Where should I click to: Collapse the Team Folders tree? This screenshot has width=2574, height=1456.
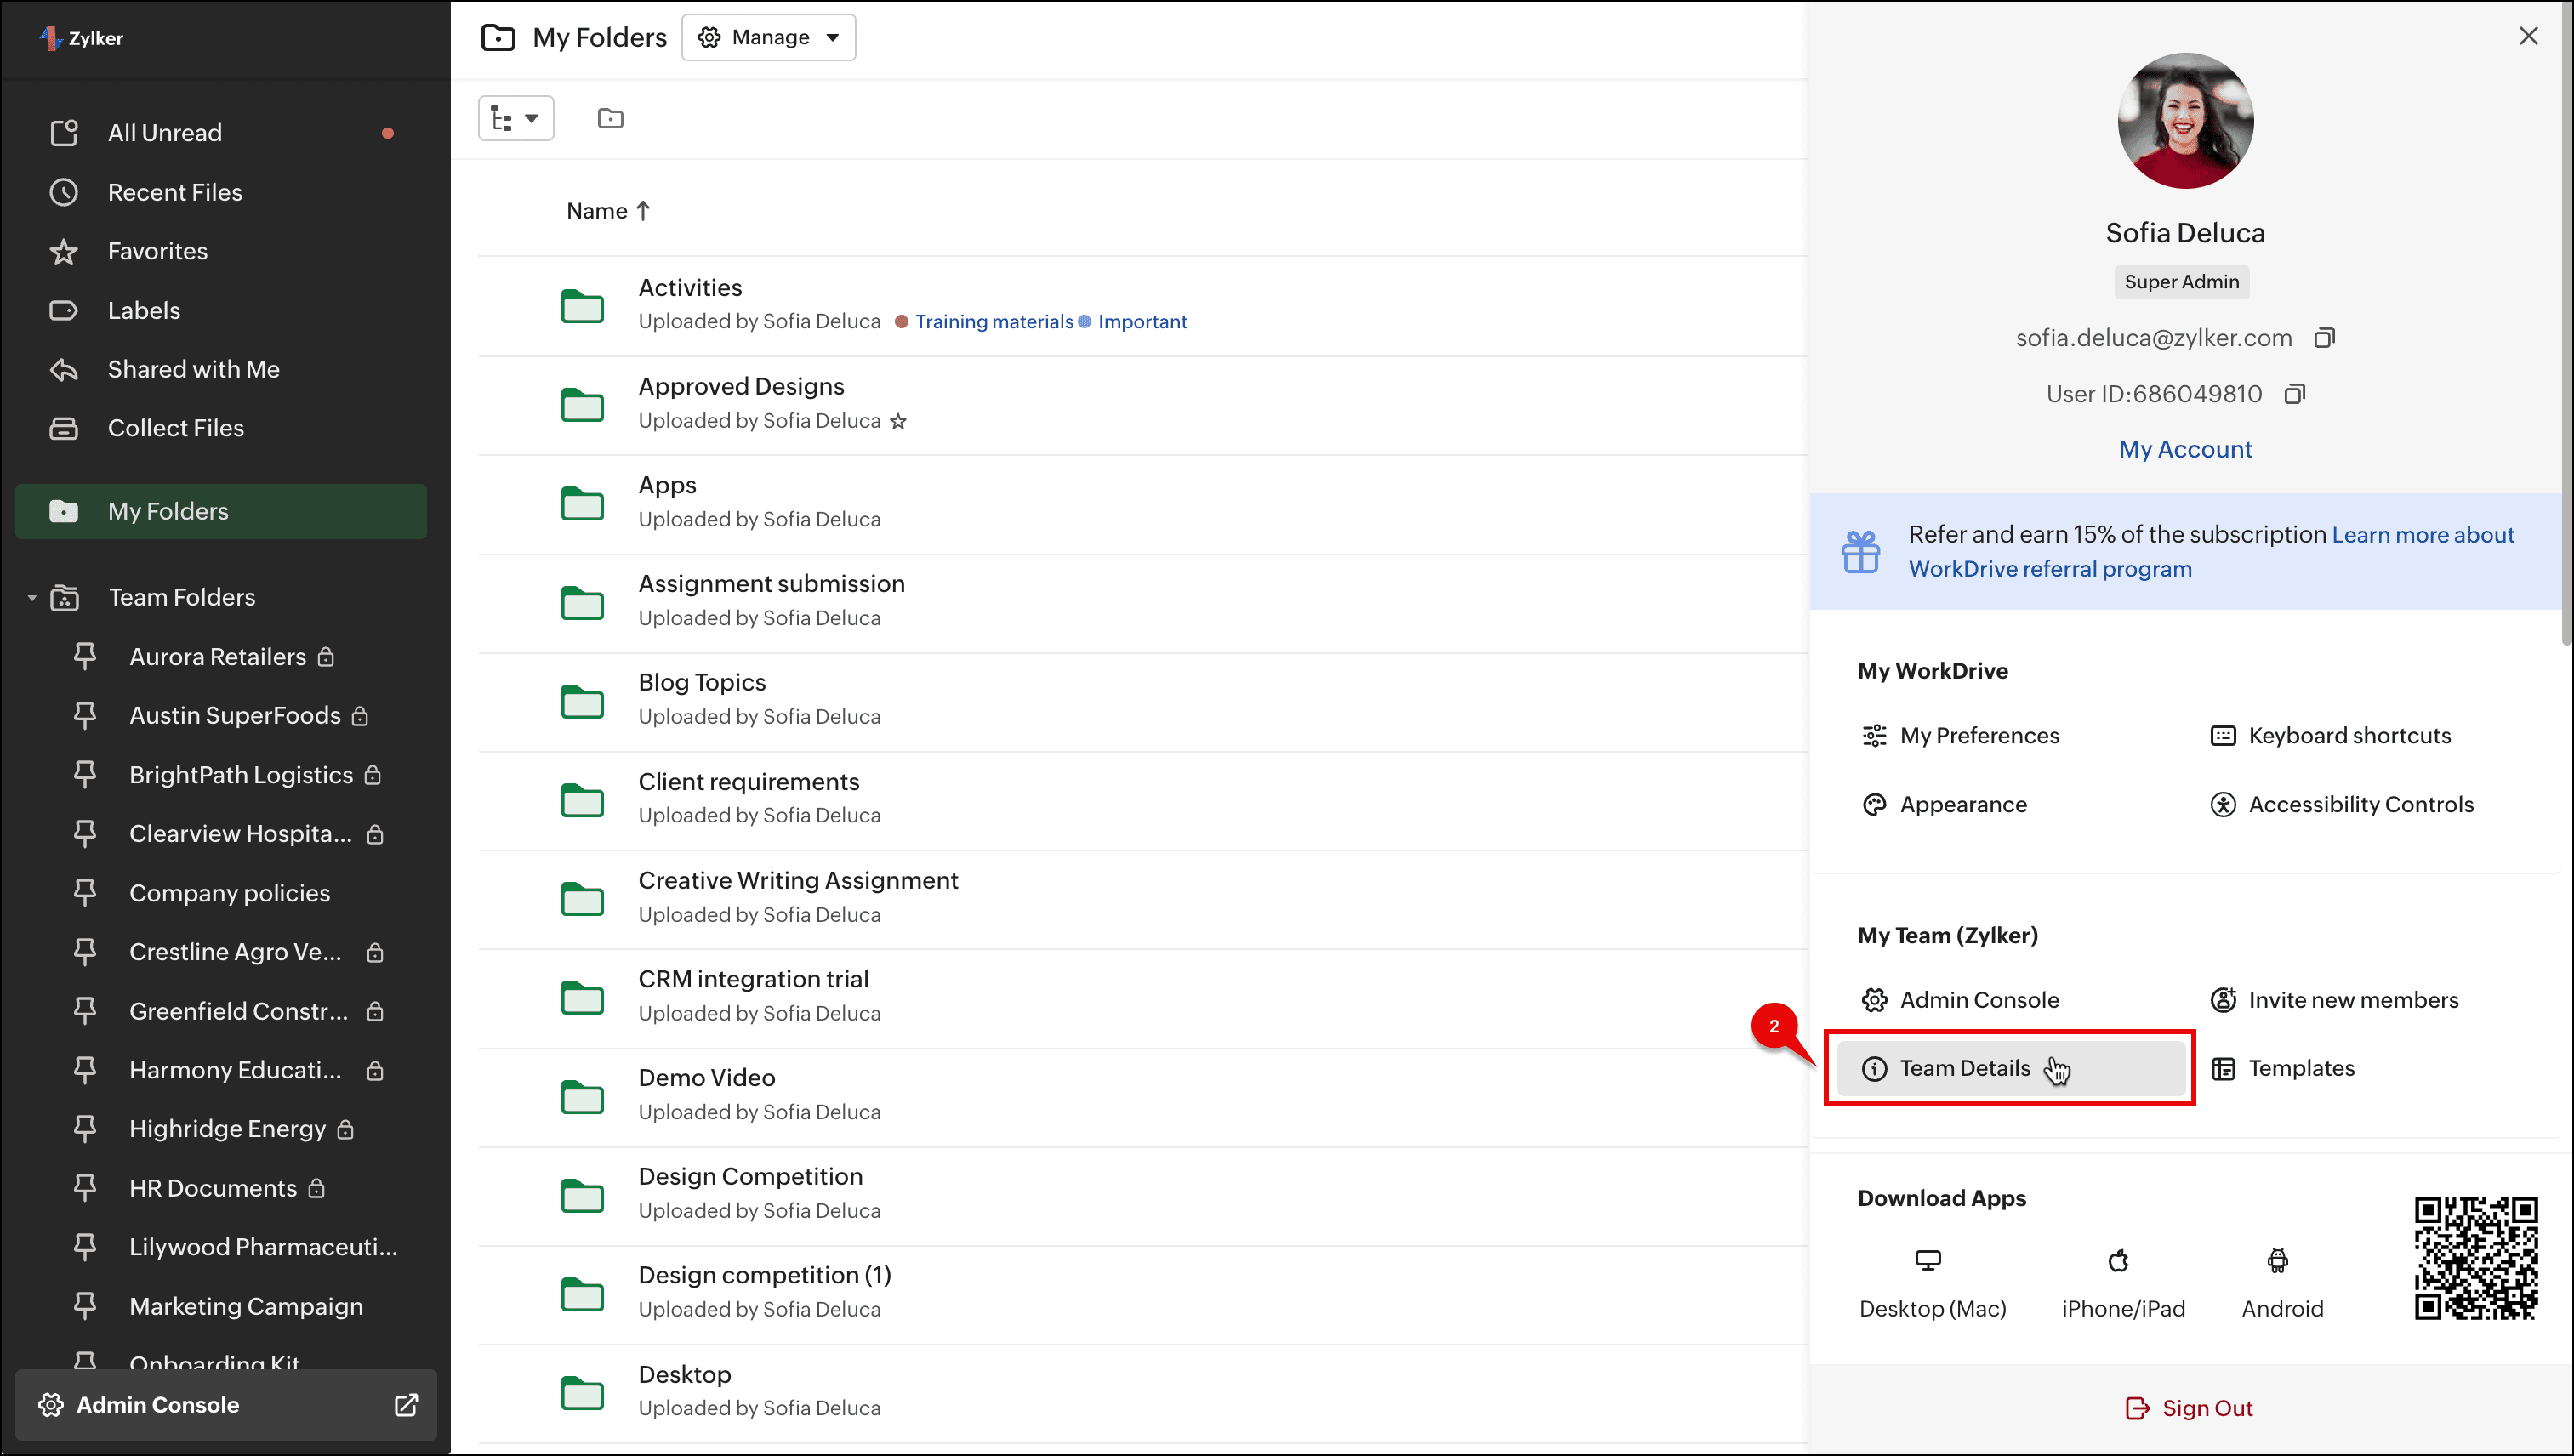click(x=32, y=597)
